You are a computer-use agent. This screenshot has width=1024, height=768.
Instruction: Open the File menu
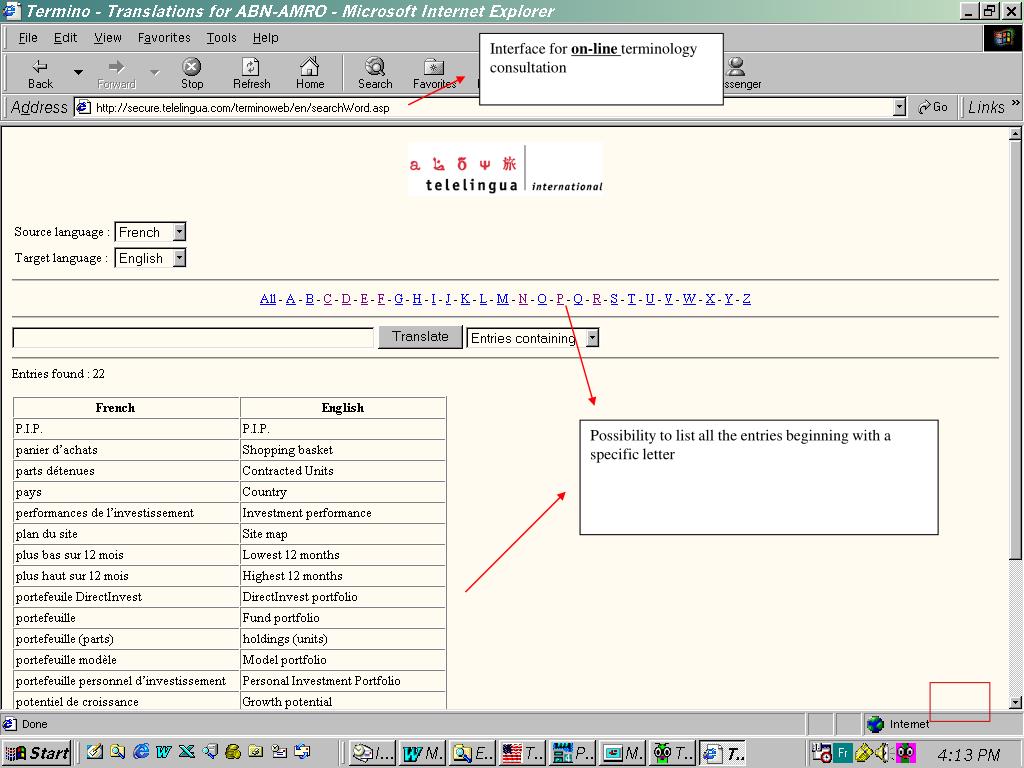point(28,38)
